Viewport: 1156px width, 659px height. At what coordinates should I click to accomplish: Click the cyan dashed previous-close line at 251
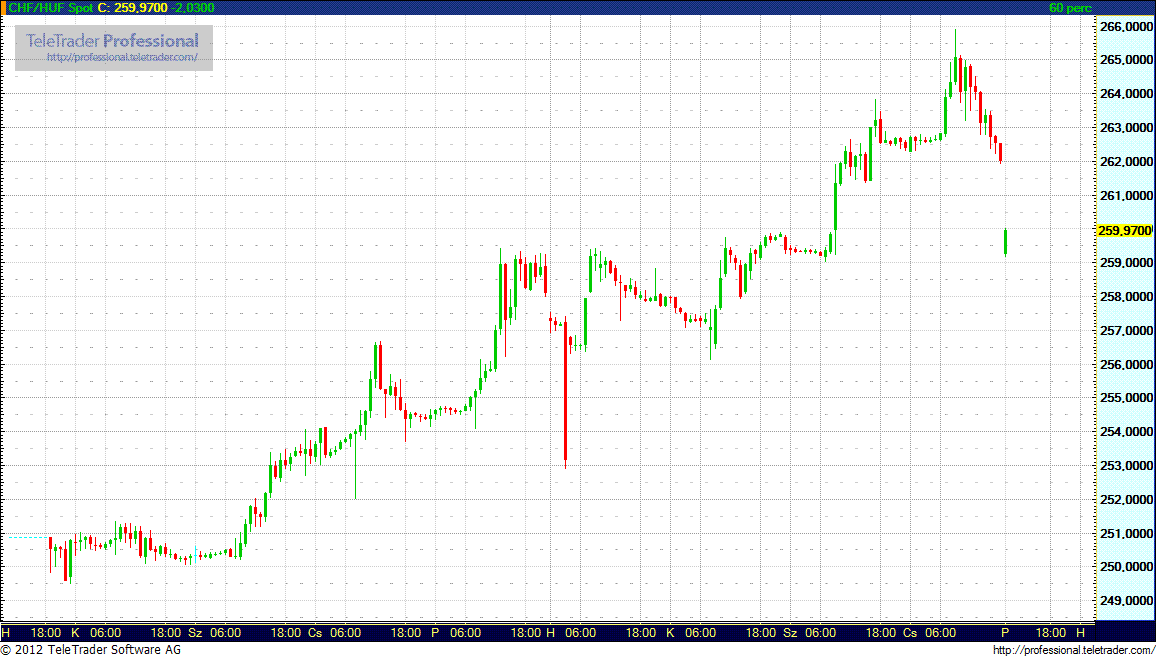28,537
